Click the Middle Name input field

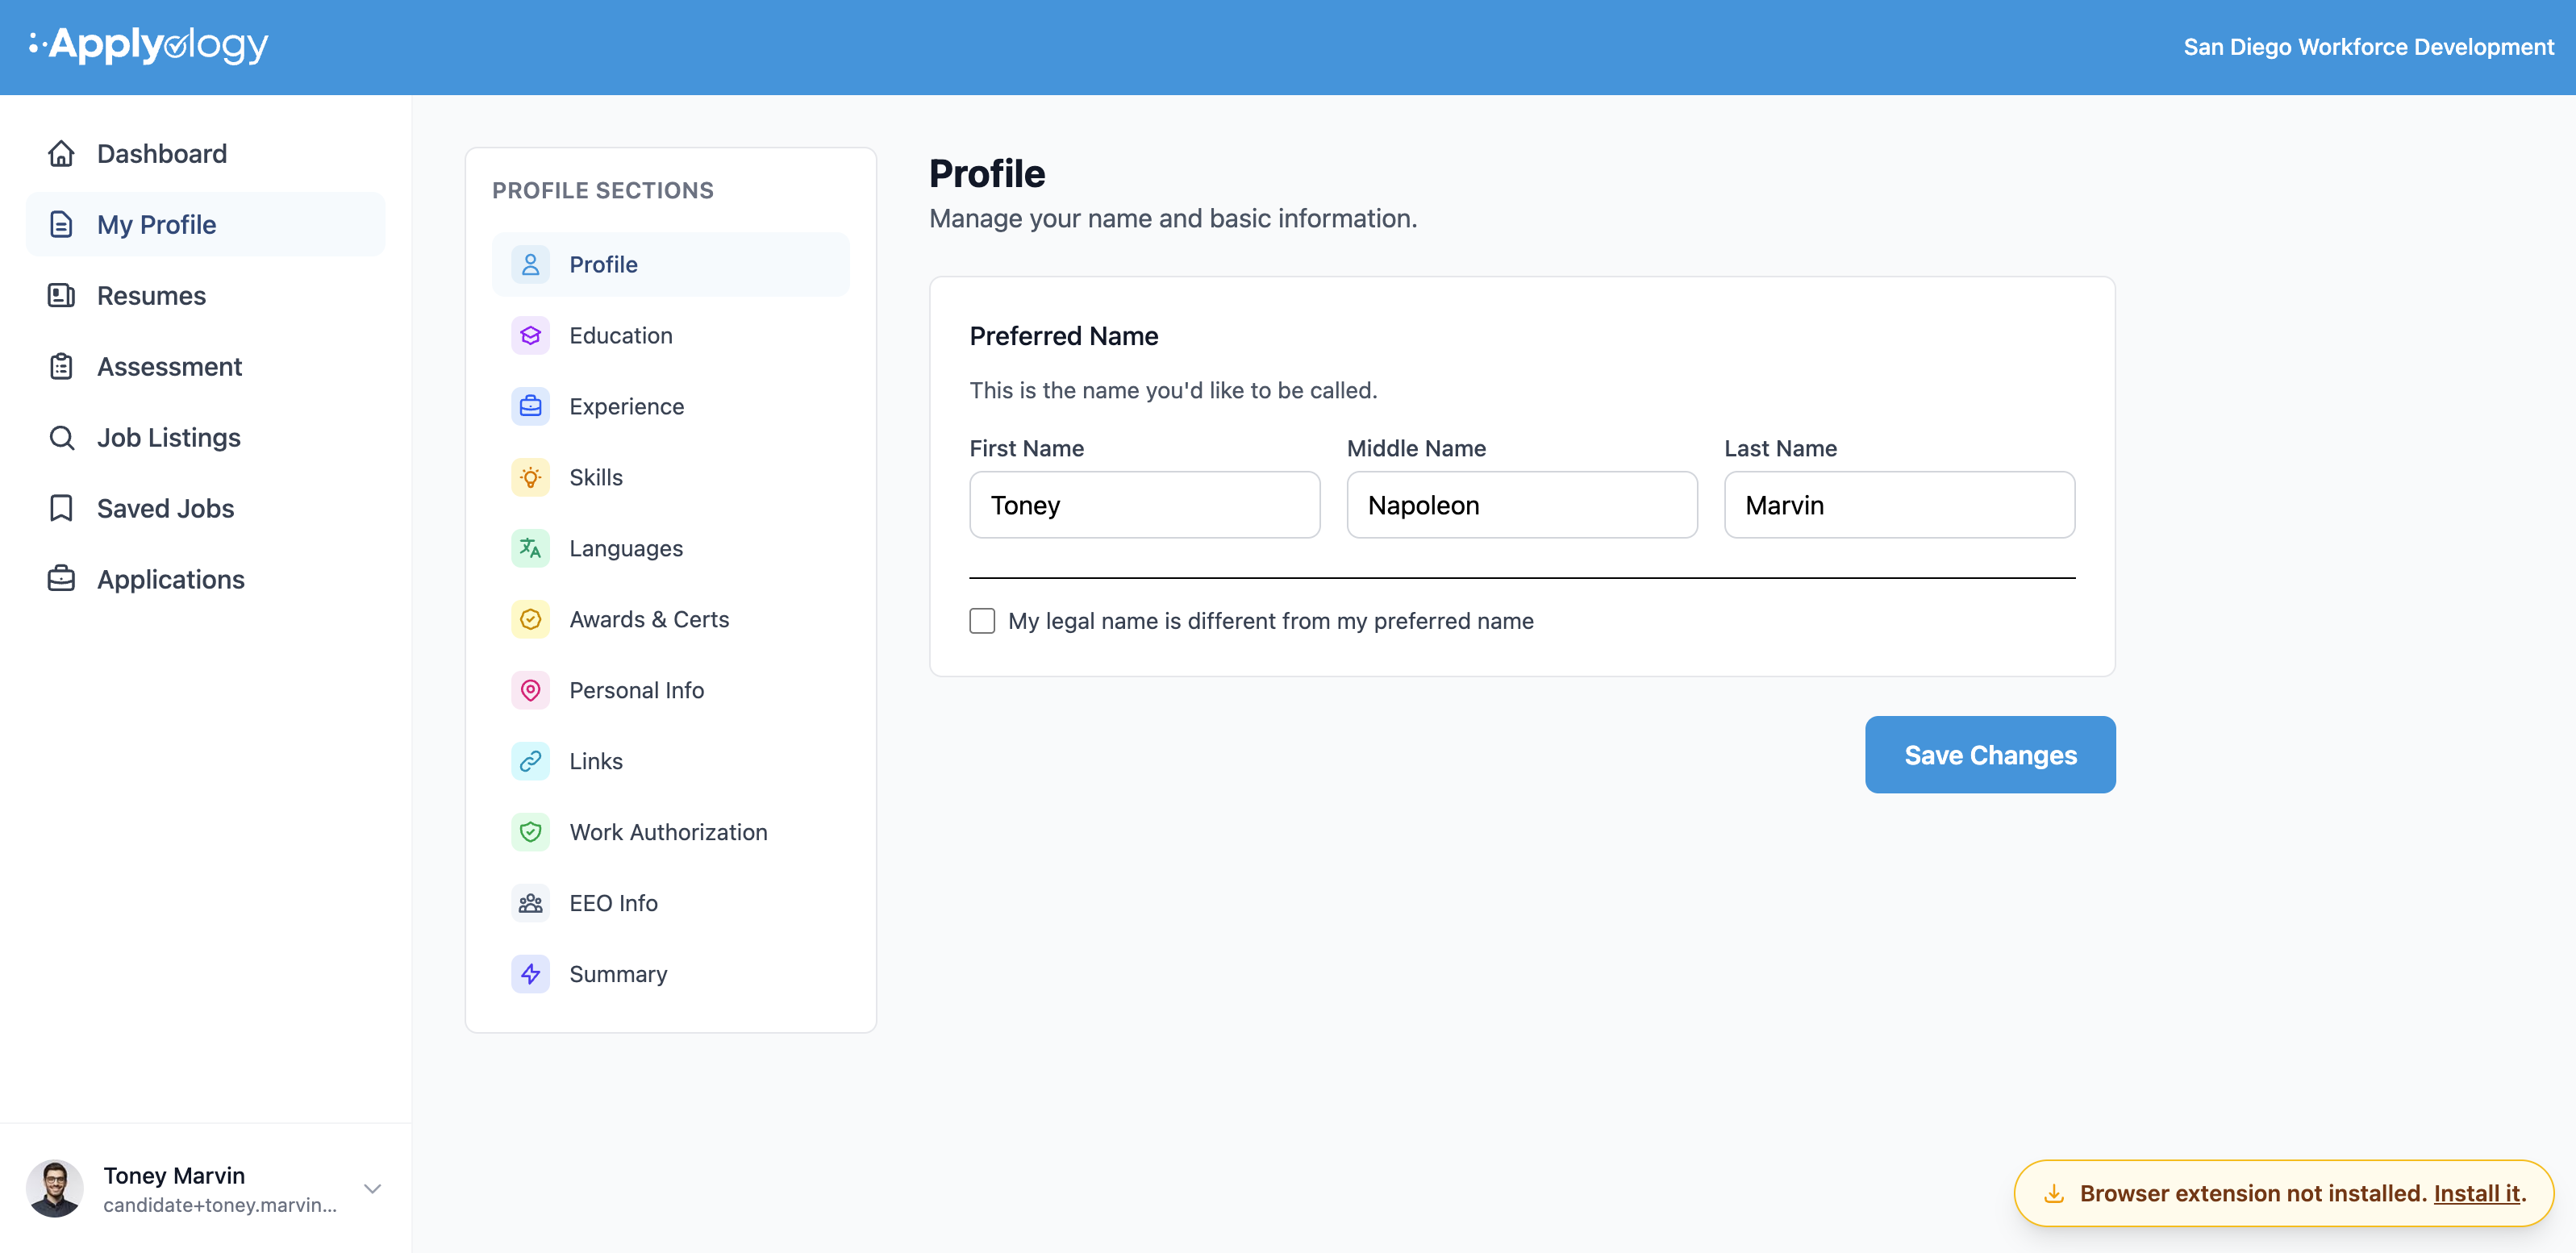(x=1521, y=505)
